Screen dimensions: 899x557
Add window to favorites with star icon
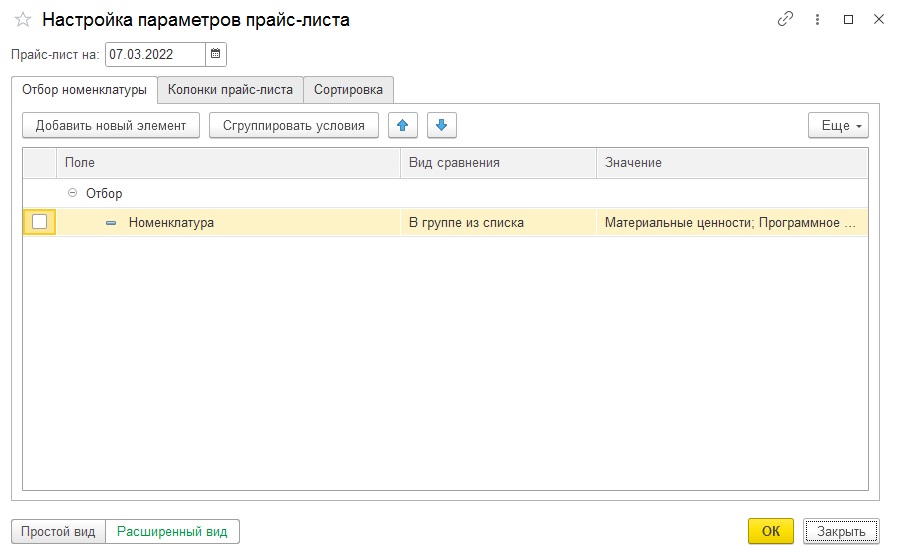click(x=23, y=20)
